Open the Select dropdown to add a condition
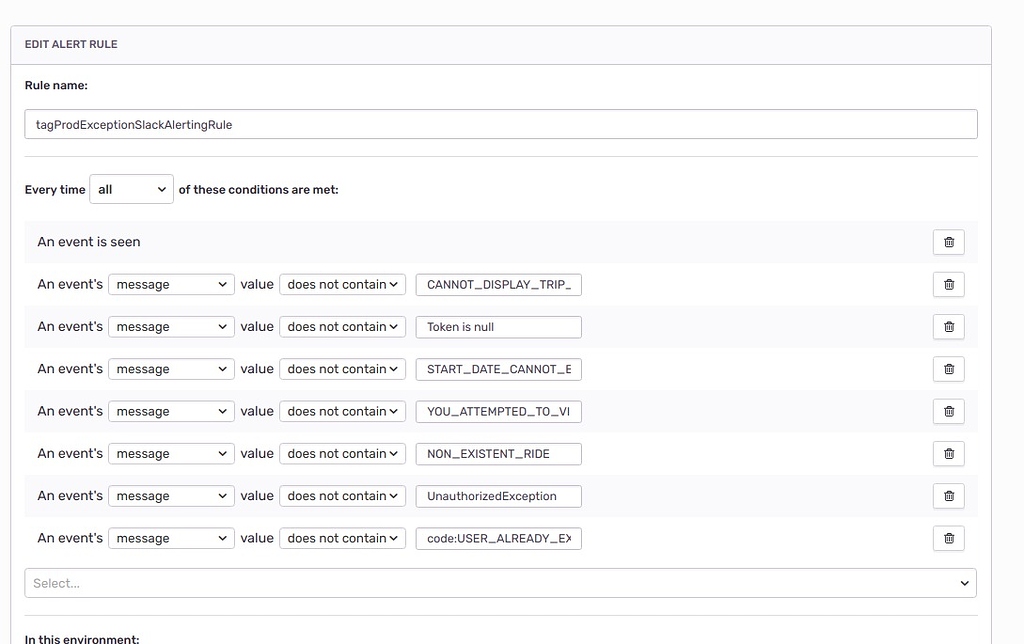Viewport: 1024px width, 644px height. 500,582
